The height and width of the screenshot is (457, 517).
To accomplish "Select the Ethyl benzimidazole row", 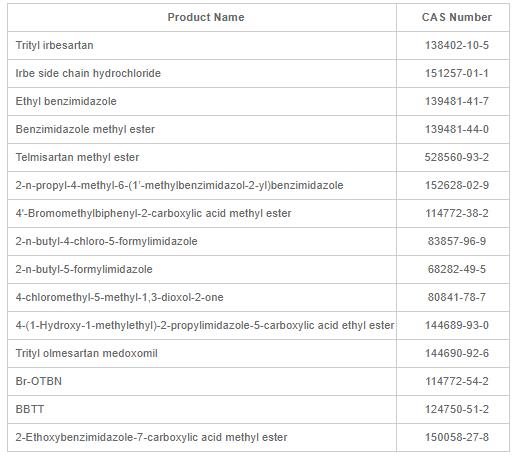I will (258, 101).
